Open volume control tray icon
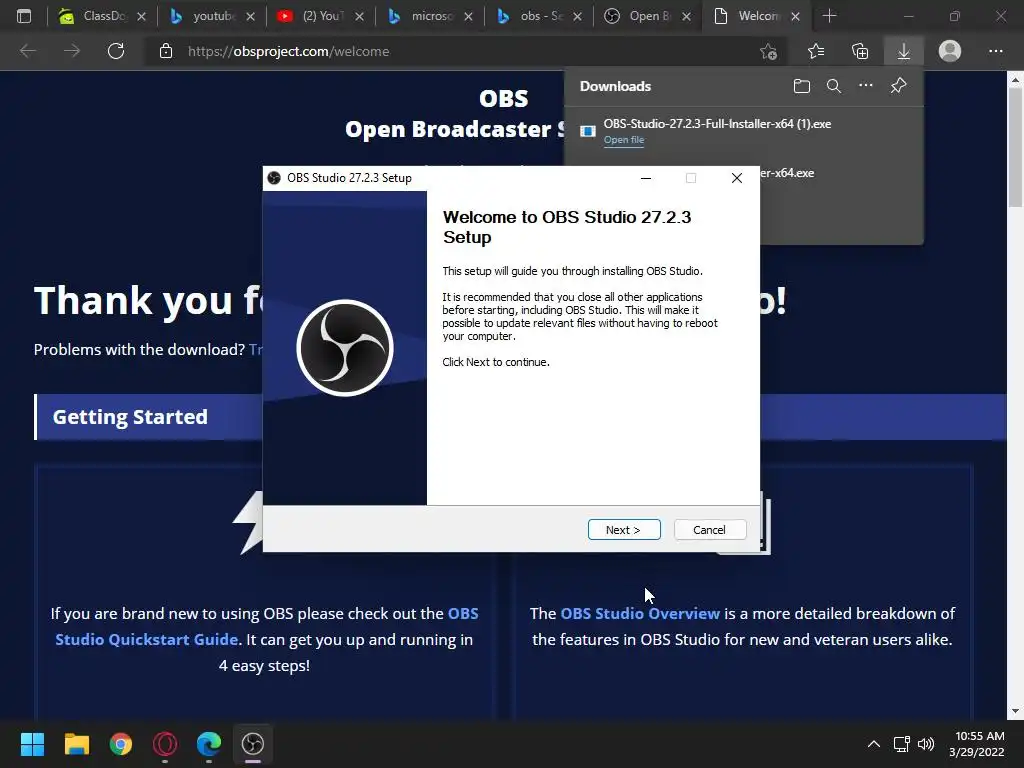The width and height of the screenshot is (1024, 768). coord(926,744)
